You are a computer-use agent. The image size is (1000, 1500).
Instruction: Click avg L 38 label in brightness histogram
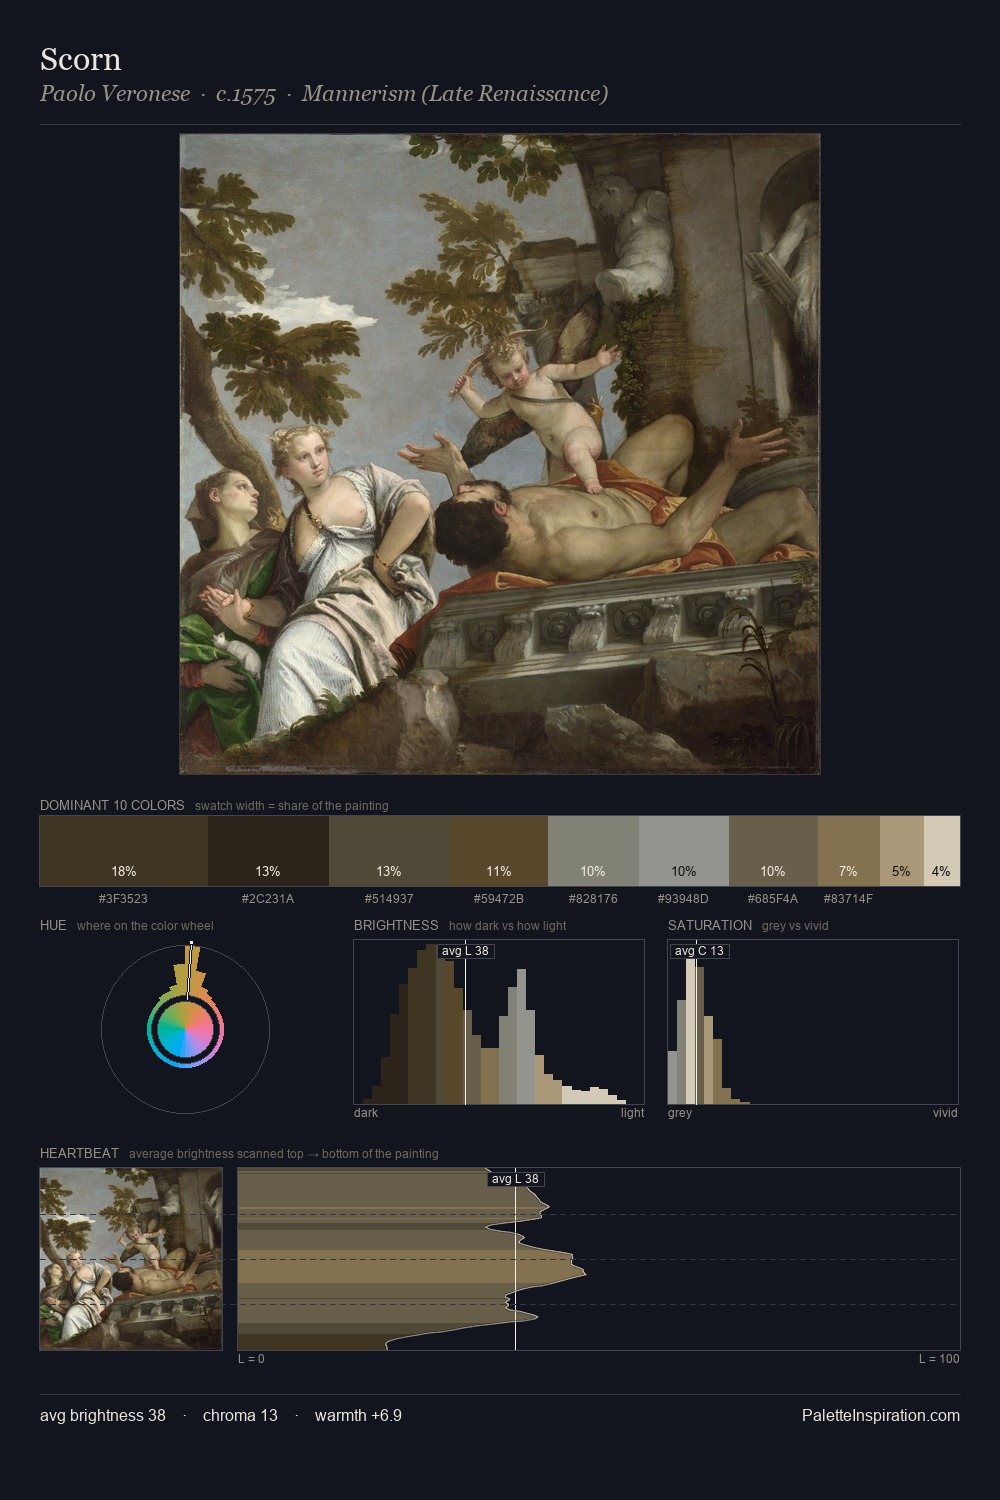tap(466, 951)
